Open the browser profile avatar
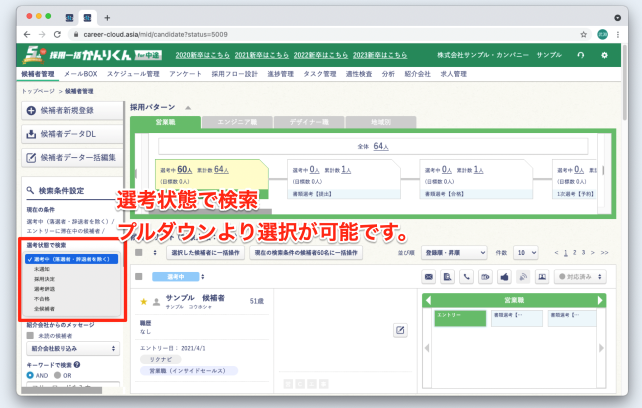Viewport: 642px width, 408px height. [x=602, y=34]
